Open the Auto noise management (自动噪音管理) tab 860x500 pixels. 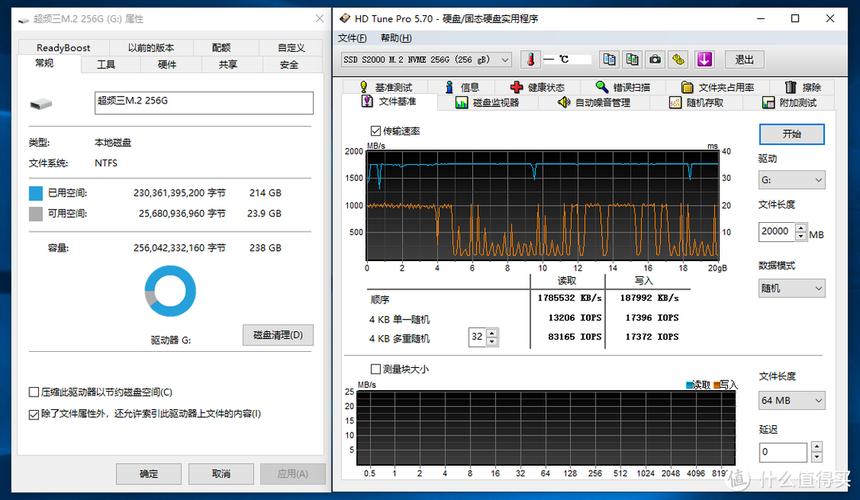(593, 103)
